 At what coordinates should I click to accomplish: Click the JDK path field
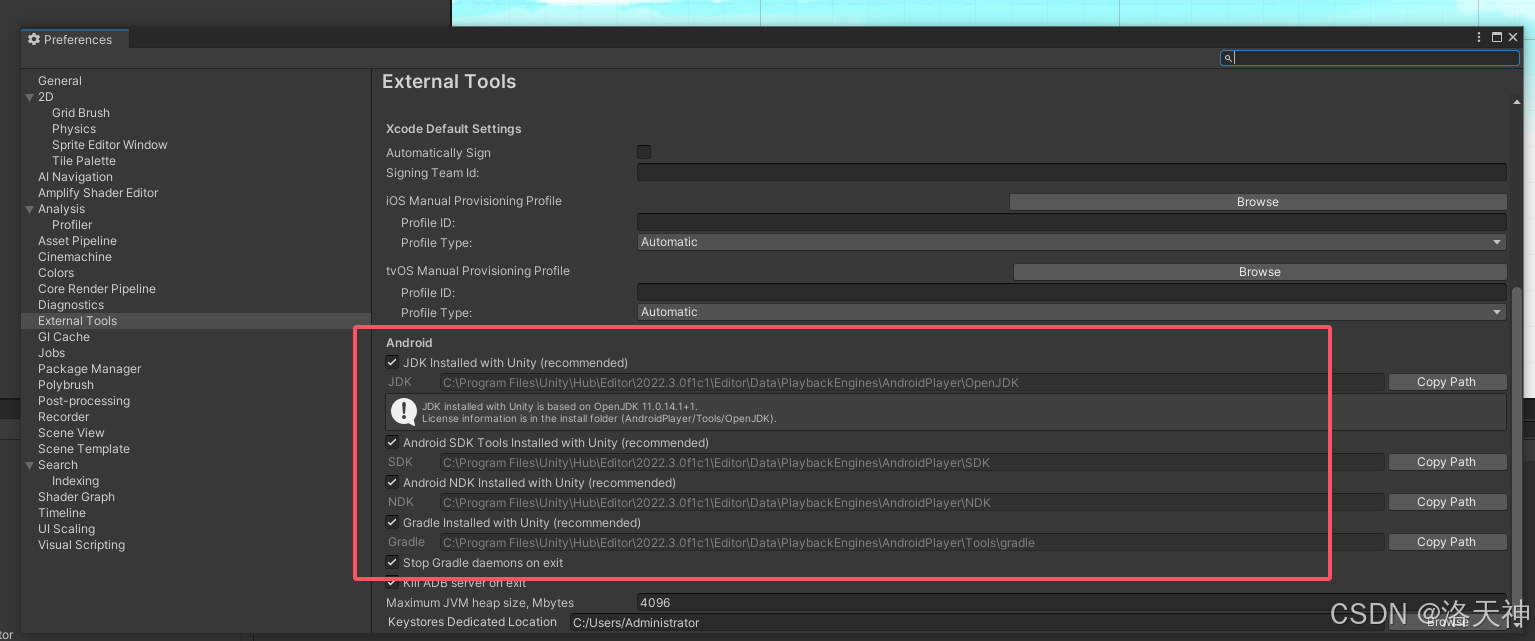pos(912,382)
